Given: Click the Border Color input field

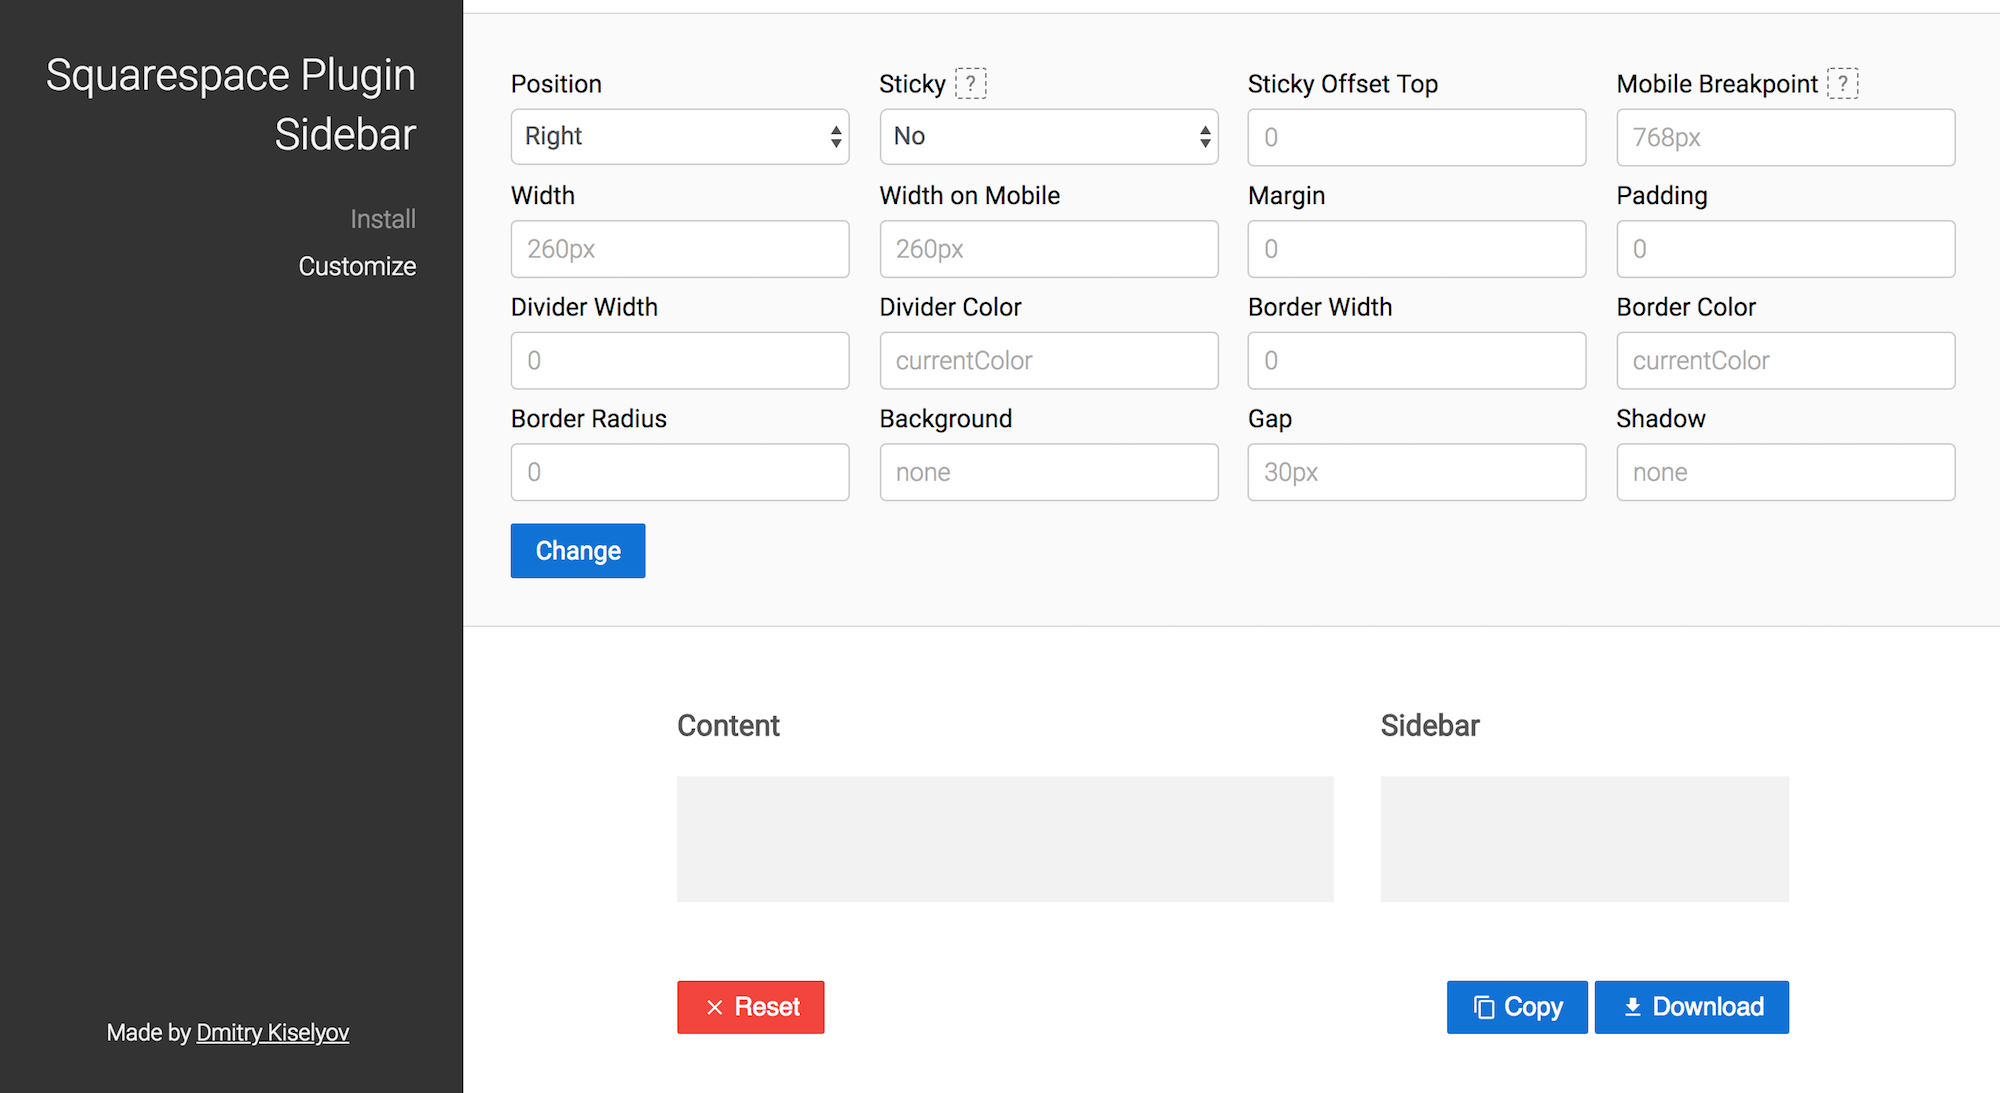Looking at the screenshot, I should click(1786, 361).
